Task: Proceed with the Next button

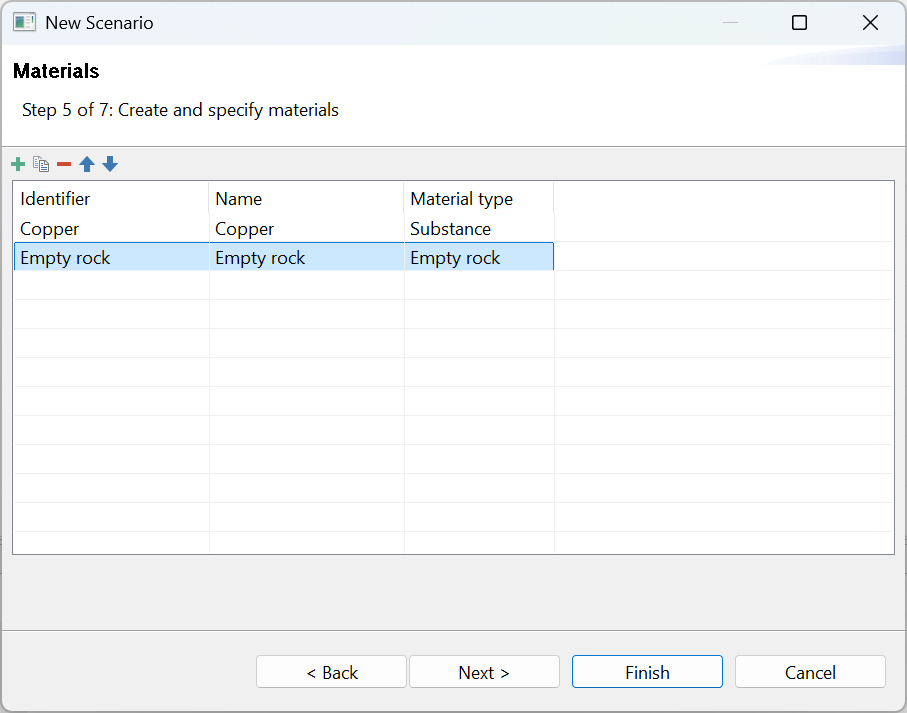Action: tap(484, 672)
